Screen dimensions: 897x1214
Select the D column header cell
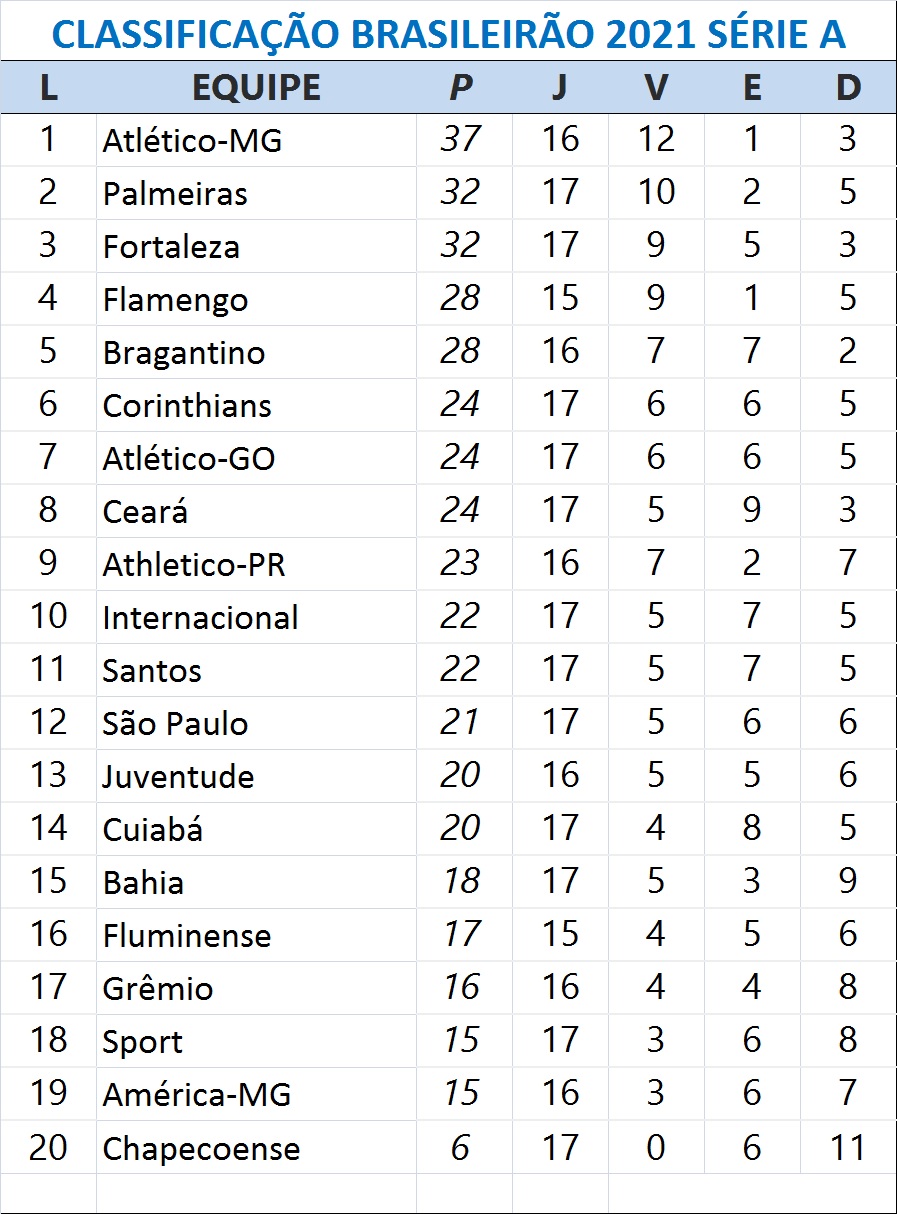pos(848,88)
